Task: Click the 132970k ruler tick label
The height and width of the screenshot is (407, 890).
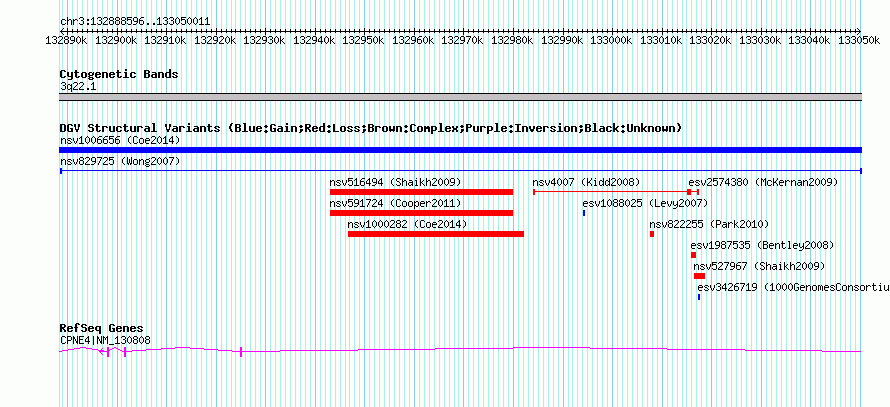Action: [463, 40]
